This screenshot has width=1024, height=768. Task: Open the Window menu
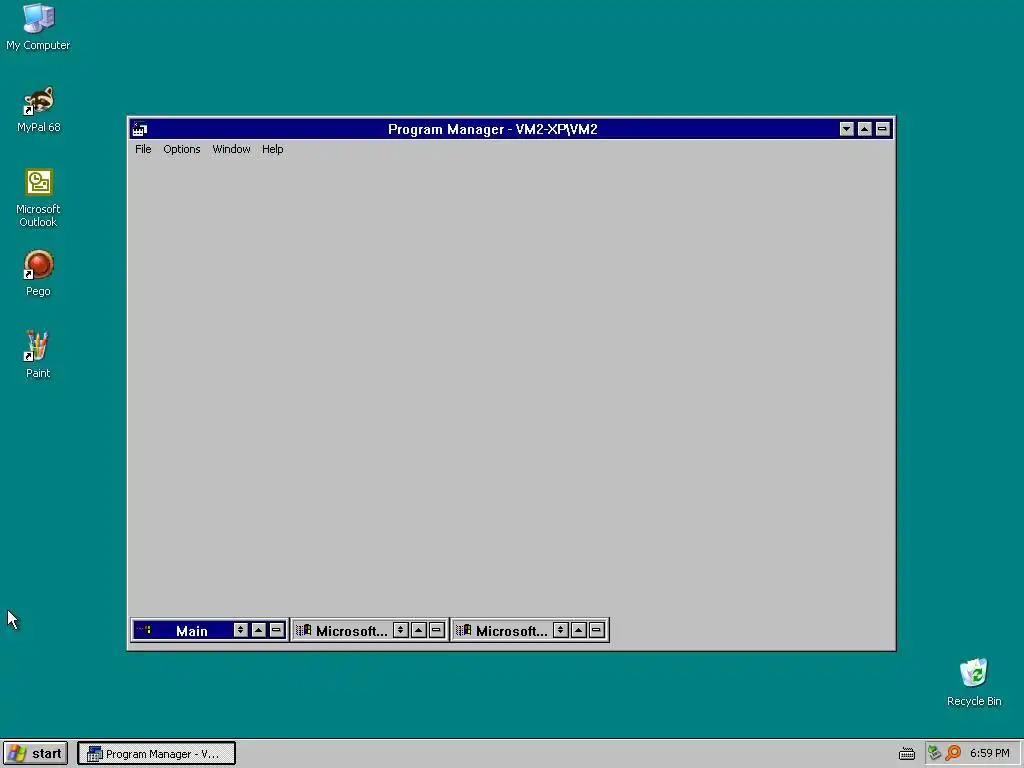point(231,149)
